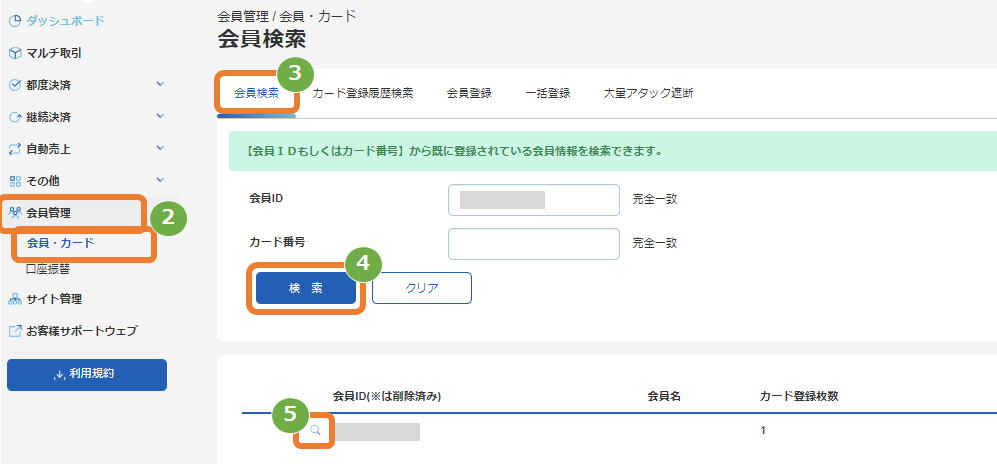Open the 口座振替 submenu item
Screen dimensions: 997x464
pyautogui.click(x=48, y=269)
